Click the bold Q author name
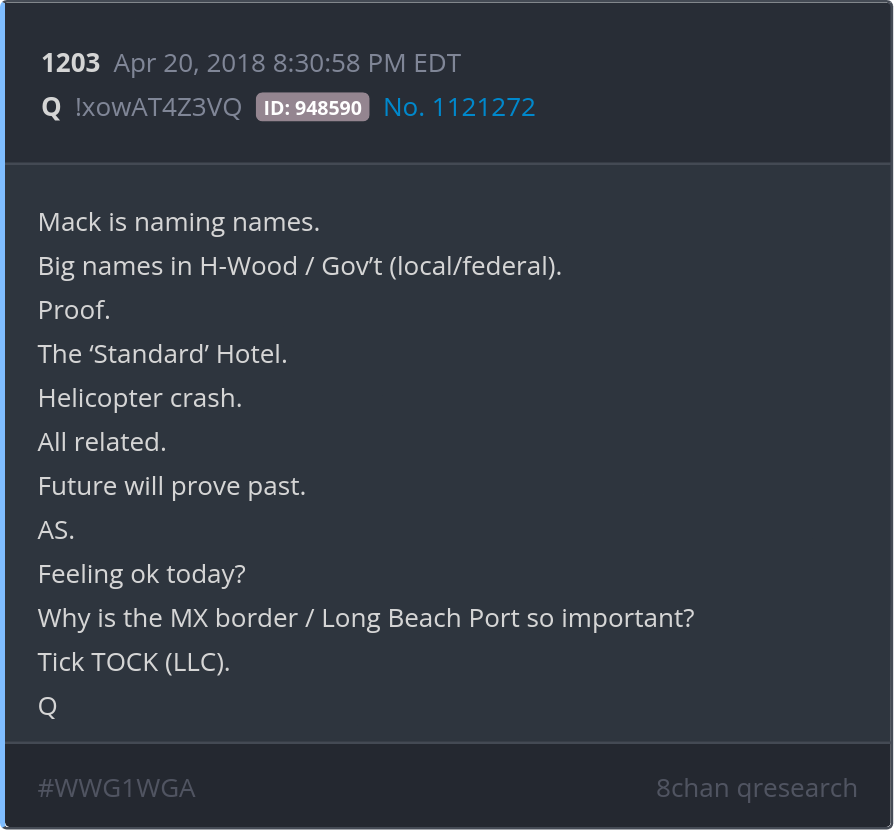Image resolution: width=894 pixels, height=830 pixels. click(x=51, y=107)
